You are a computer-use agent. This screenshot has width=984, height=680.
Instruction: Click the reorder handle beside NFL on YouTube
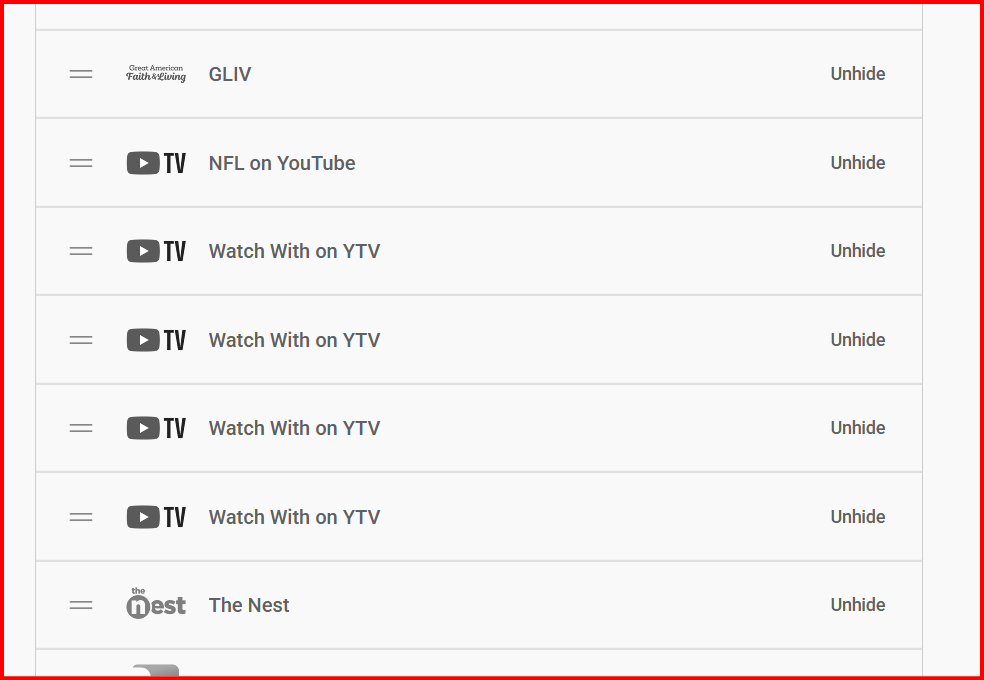coord(81,163)
